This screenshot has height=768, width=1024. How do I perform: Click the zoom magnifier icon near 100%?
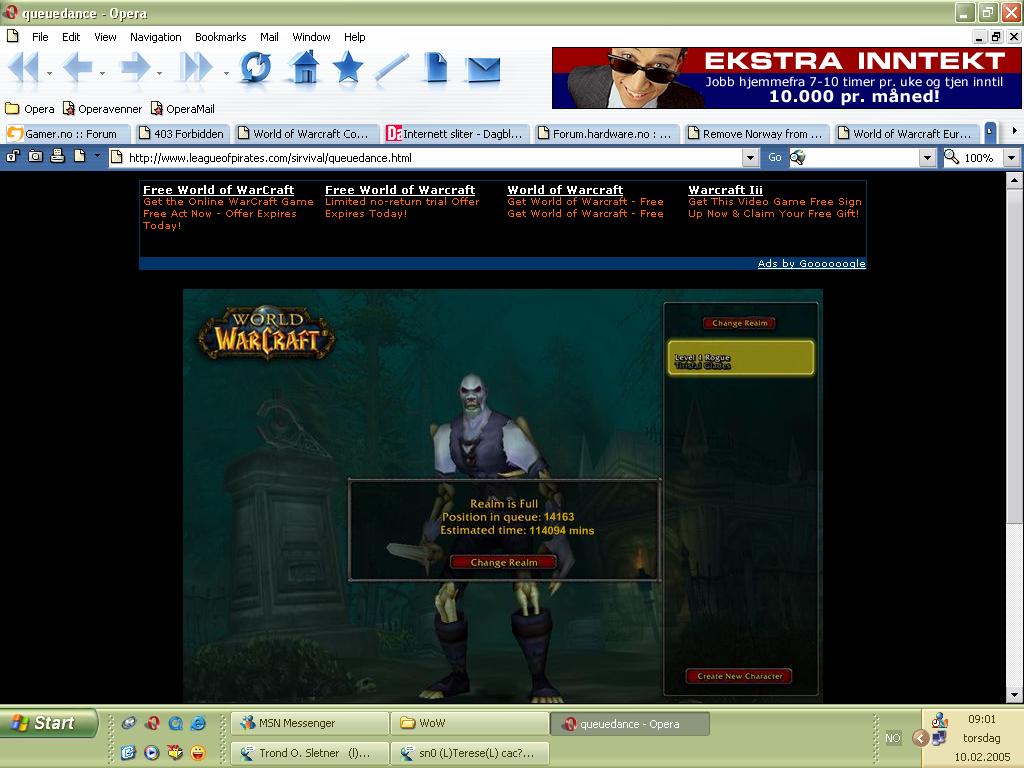coord(952,157)
